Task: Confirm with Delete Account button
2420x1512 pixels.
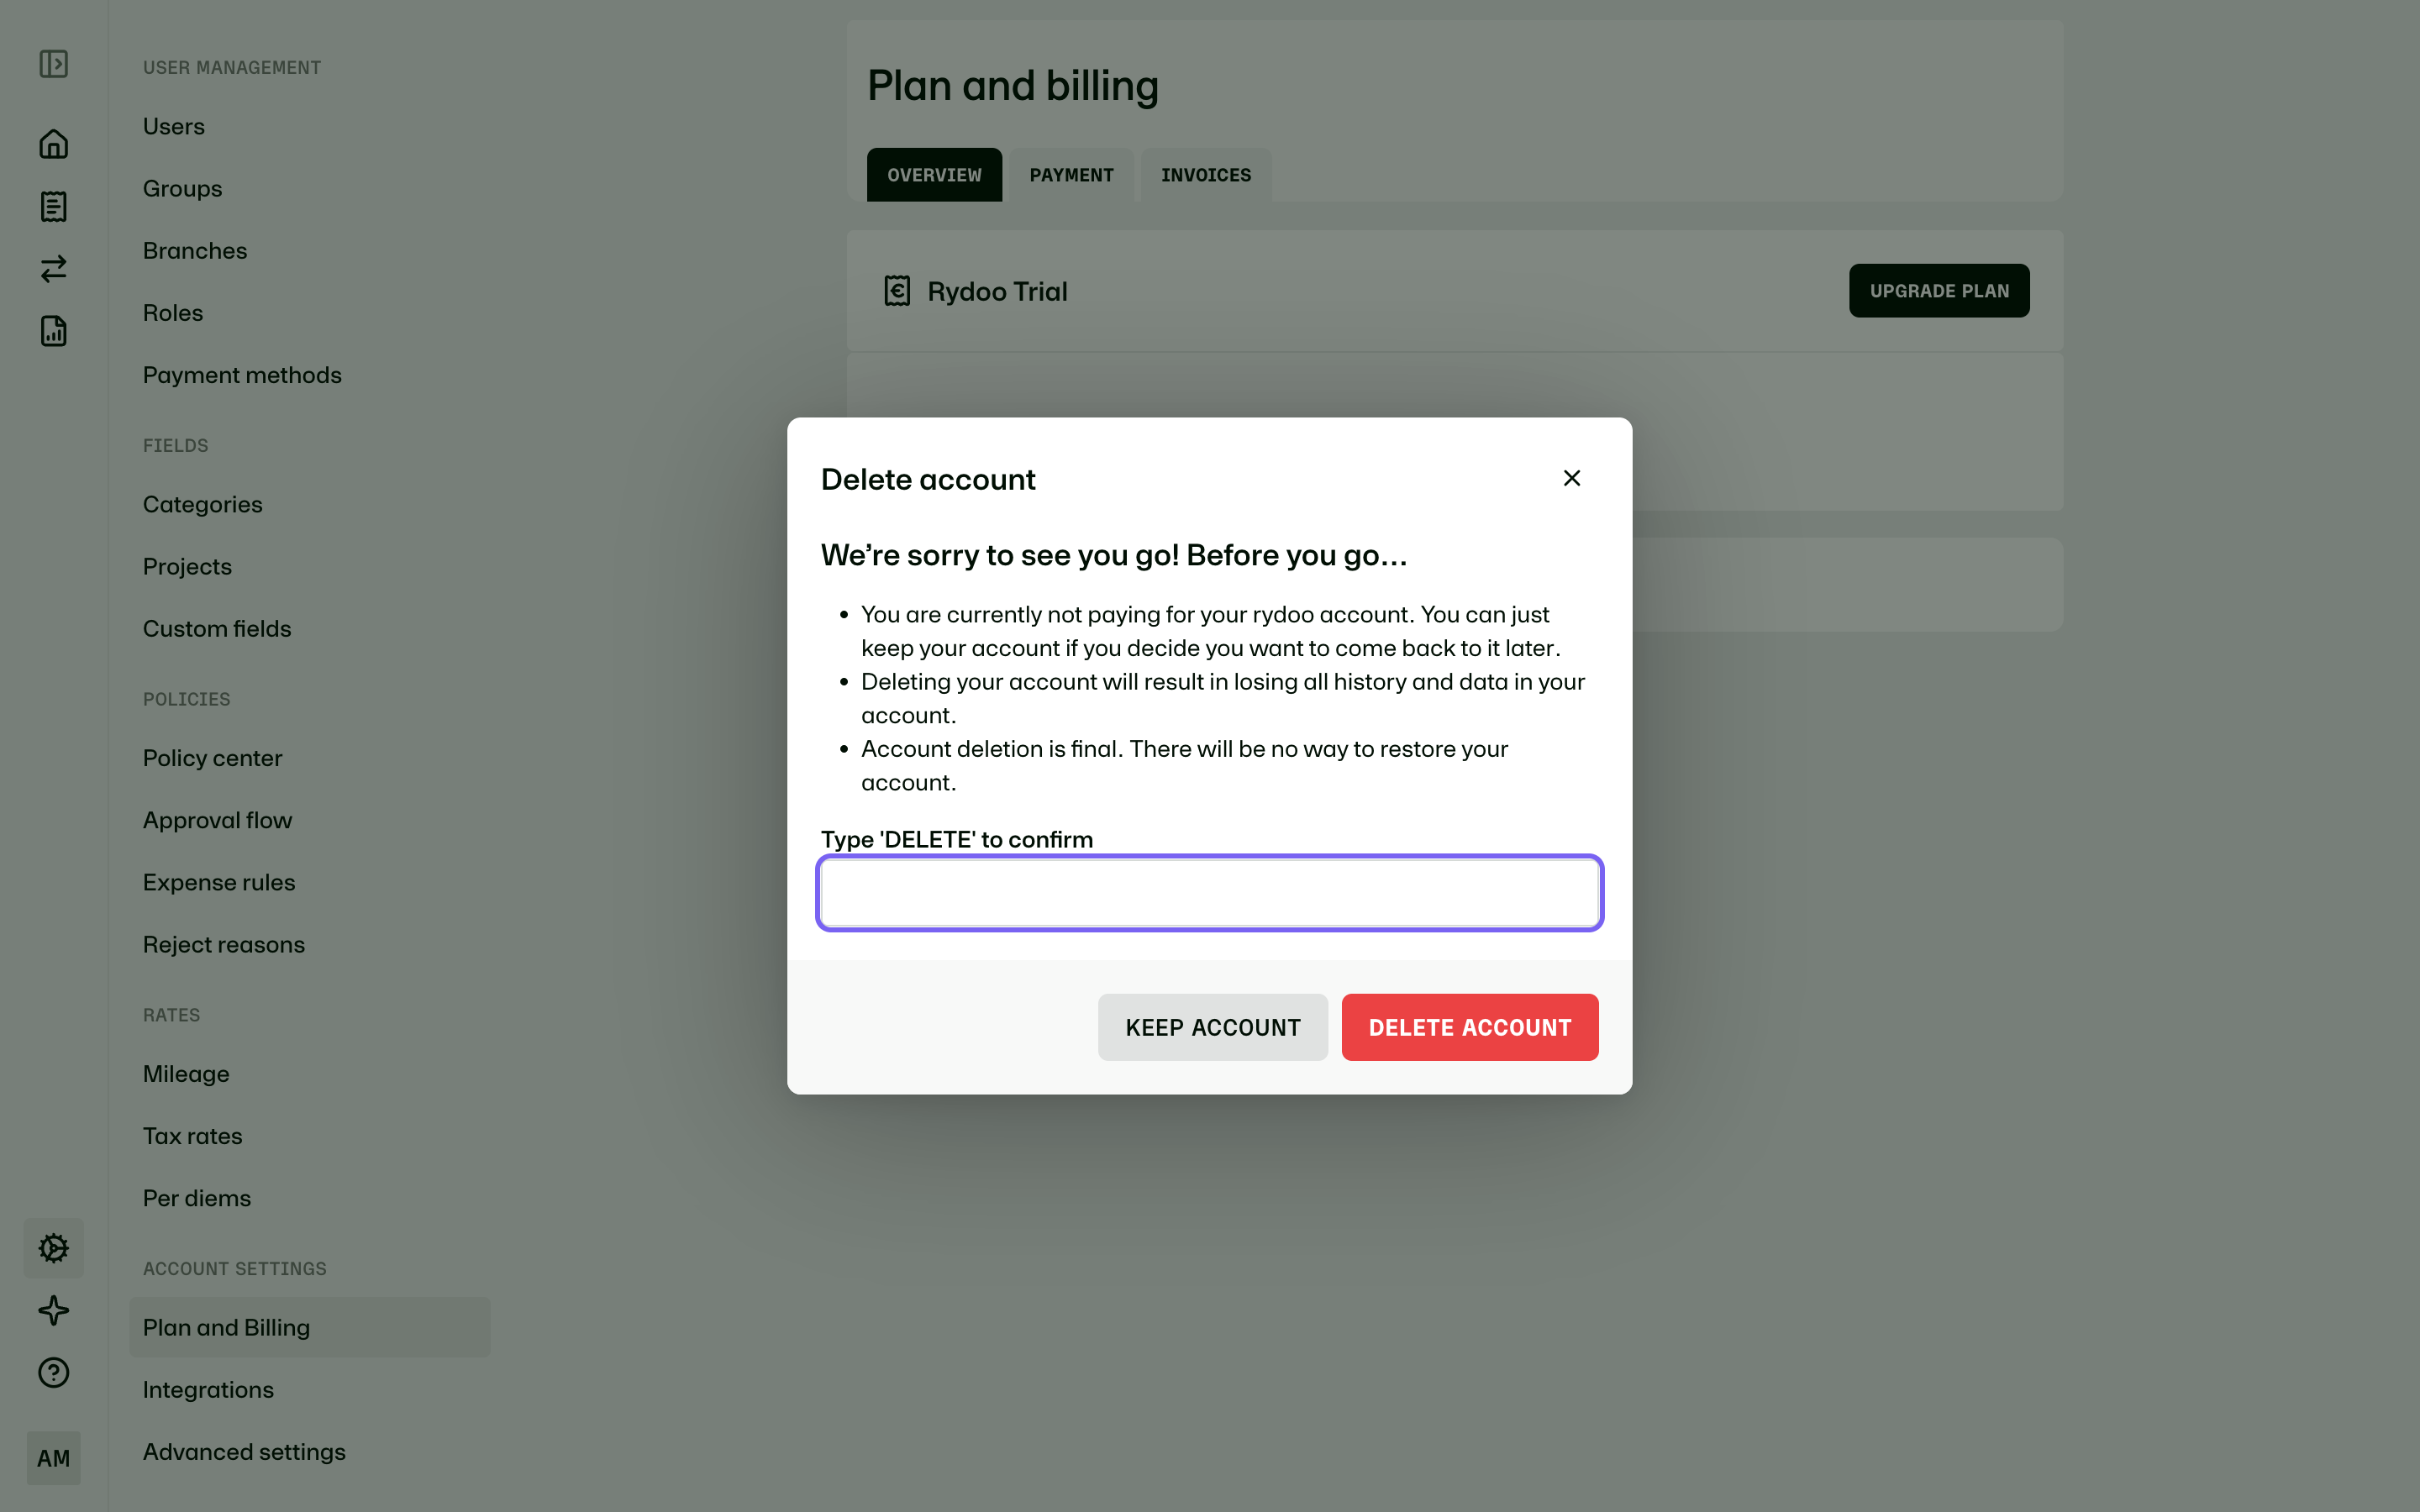Action: (x=1470, y=1027)
